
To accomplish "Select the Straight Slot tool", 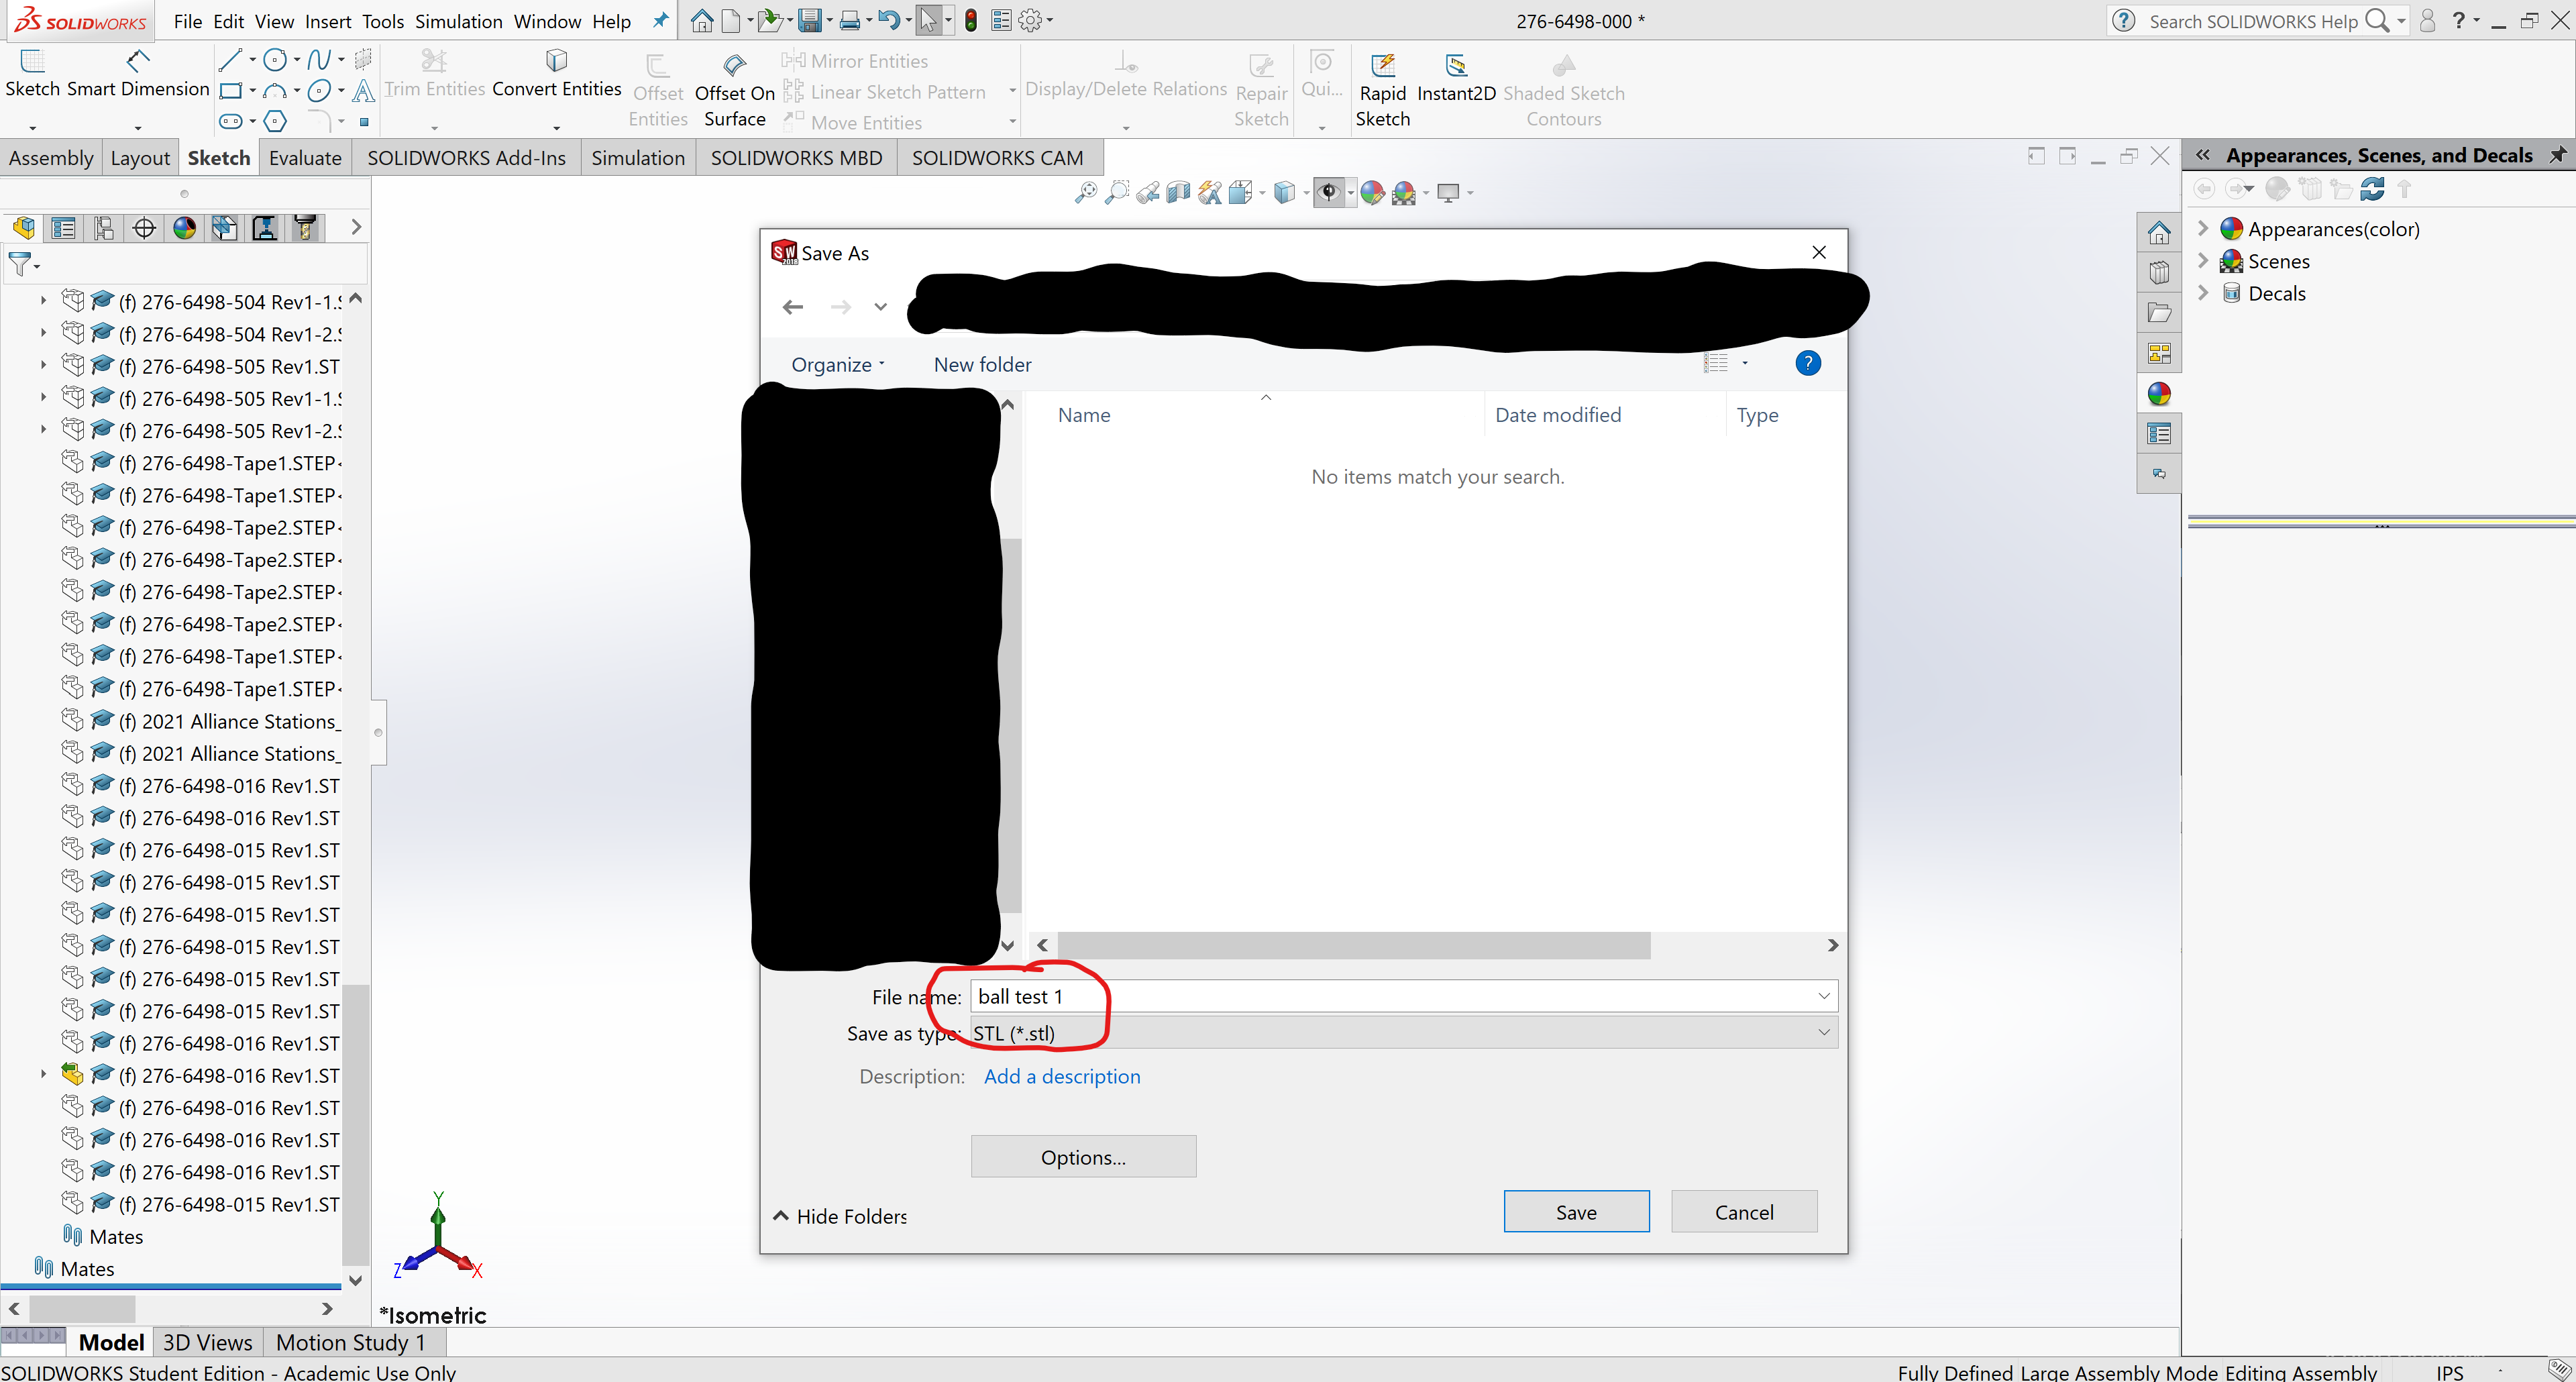I will click(230, 121).
